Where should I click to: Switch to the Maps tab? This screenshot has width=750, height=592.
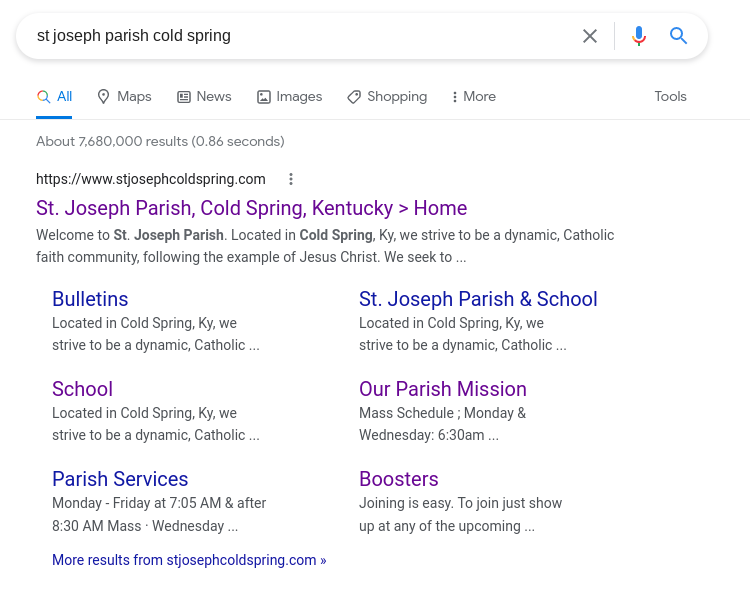tap(124, 96)
